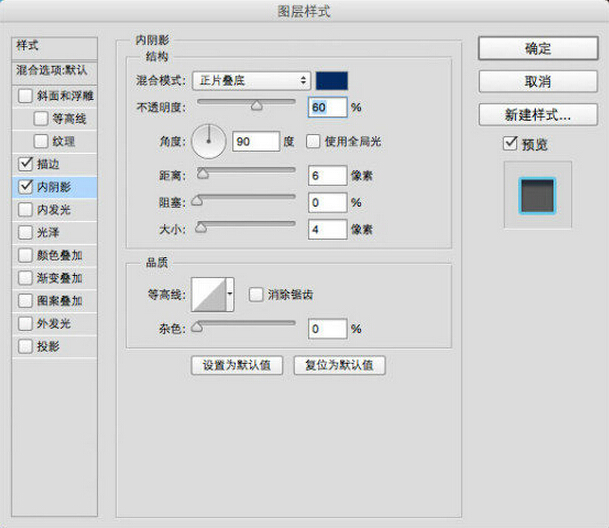Open the 混合模式 blend mode dropdown
Image resolution: width=609 pixels, height=528 pixels.
[x=252, y=81]
